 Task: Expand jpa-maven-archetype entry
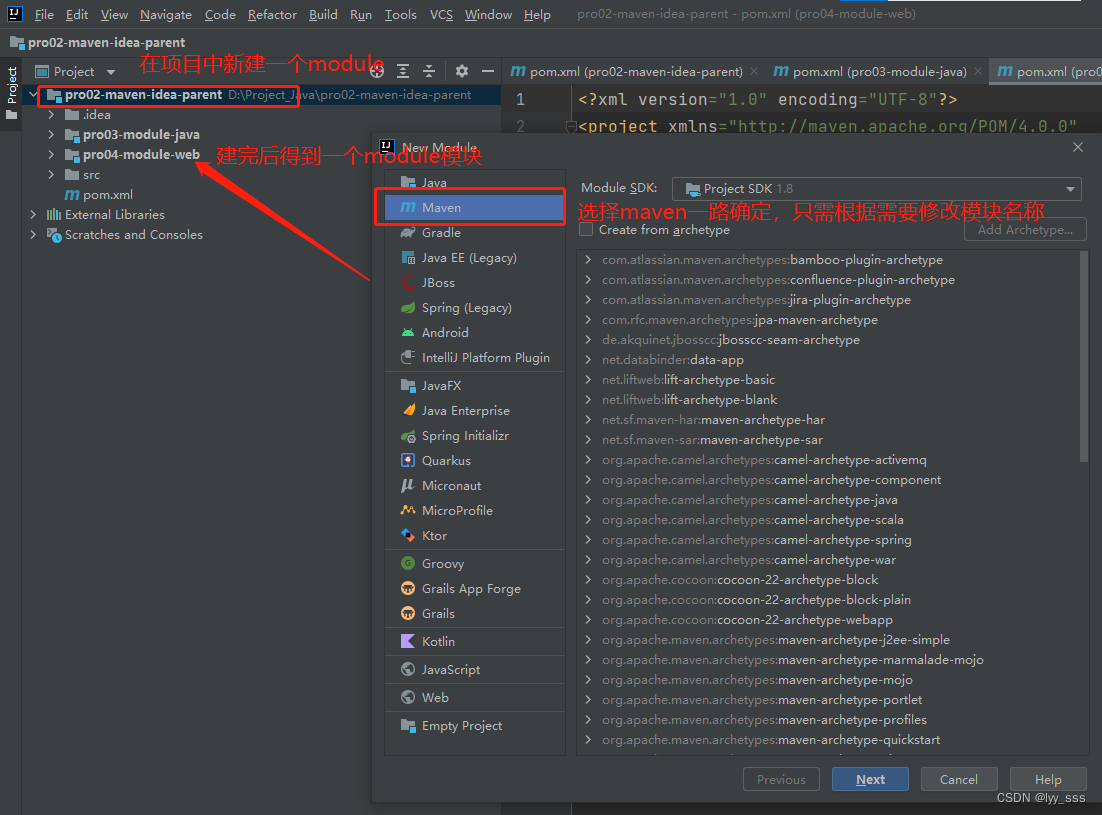(588, 320)
